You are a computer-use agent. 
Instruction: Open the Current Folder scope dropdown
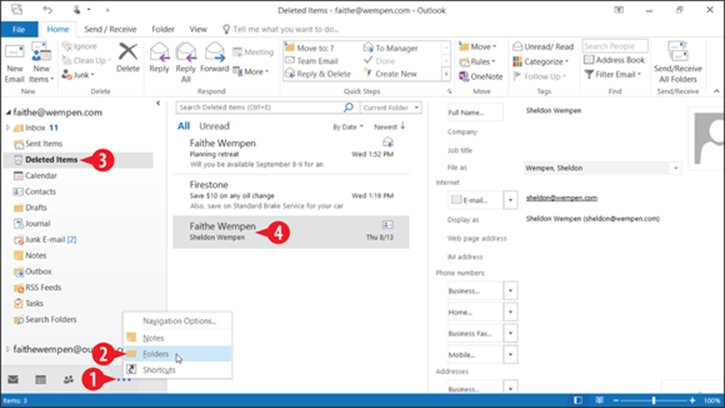point(391,108)
